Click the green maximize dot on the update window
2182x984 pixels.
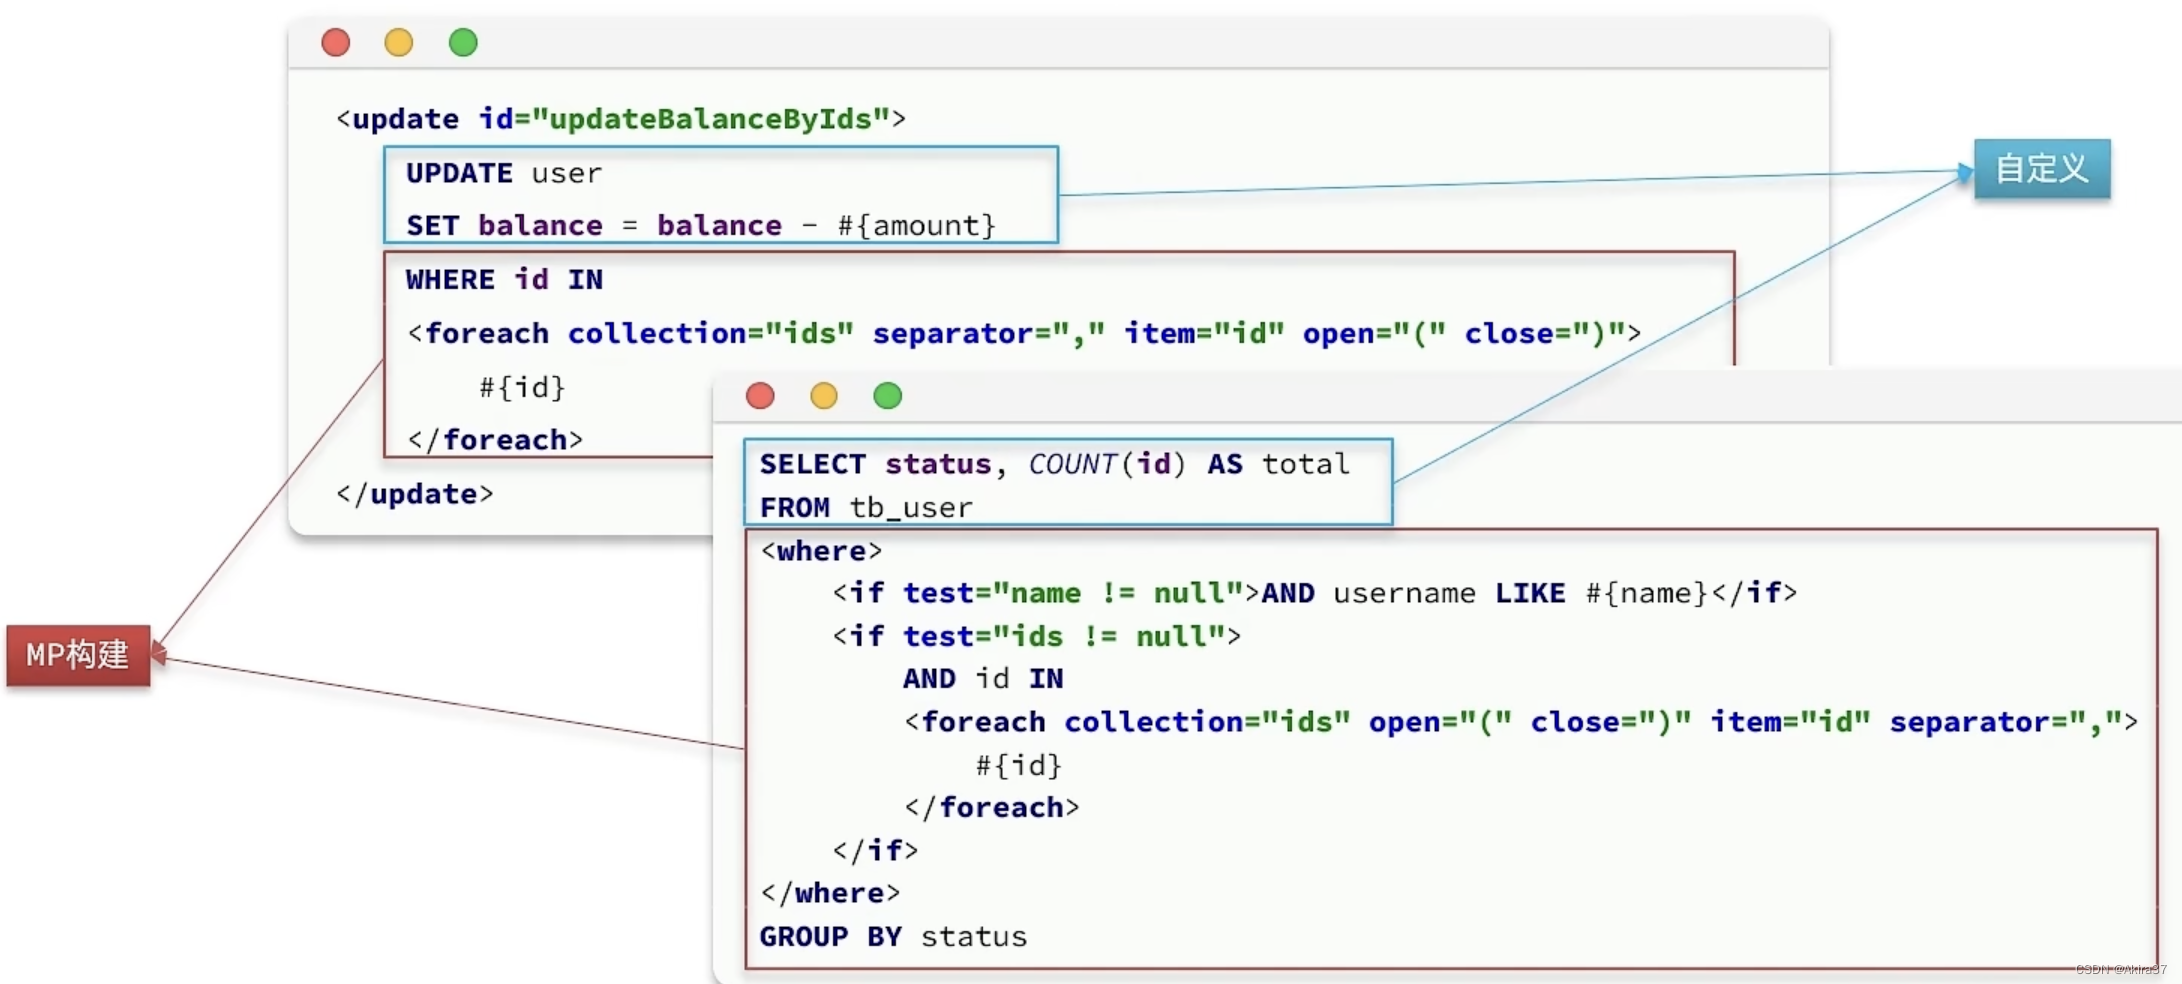click(x=463, y=43)
